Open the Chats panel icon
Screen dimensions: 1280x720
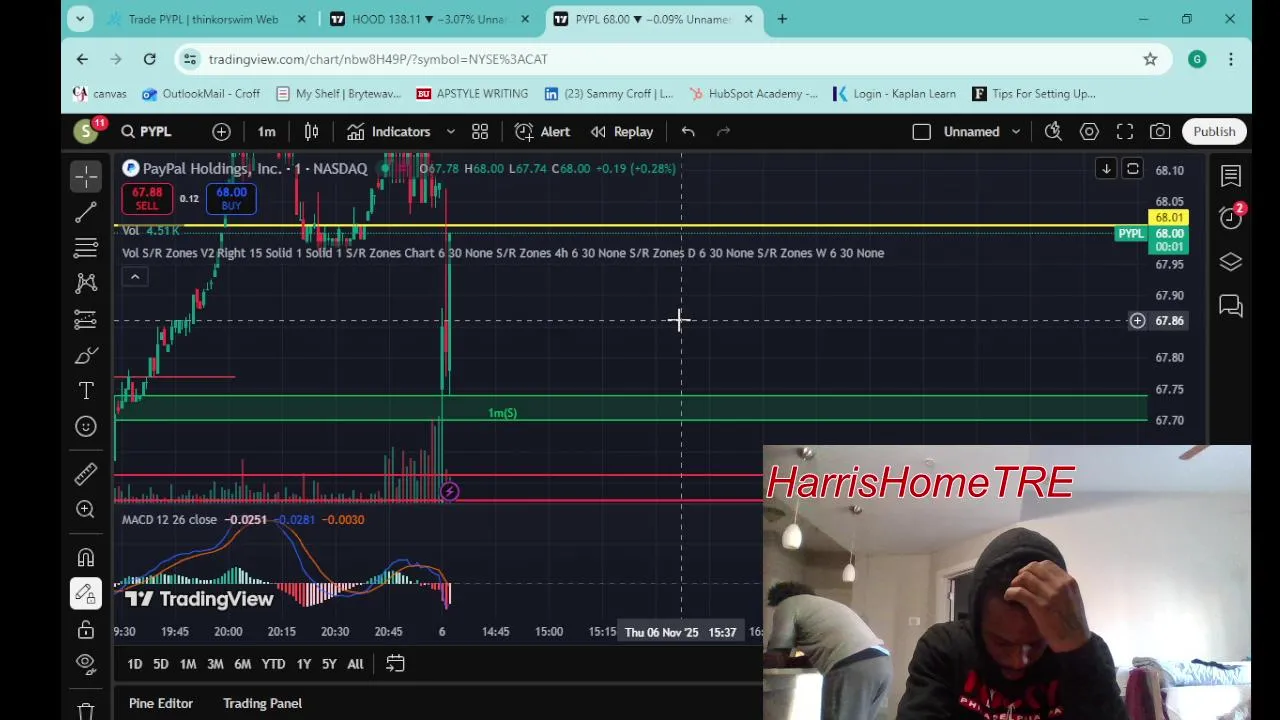click(1231, 305)
